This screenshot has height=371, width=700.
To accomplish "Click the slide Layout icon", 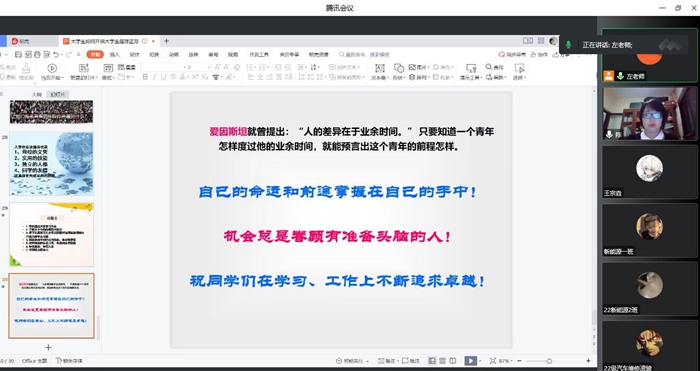I will [x=108, y=68].
